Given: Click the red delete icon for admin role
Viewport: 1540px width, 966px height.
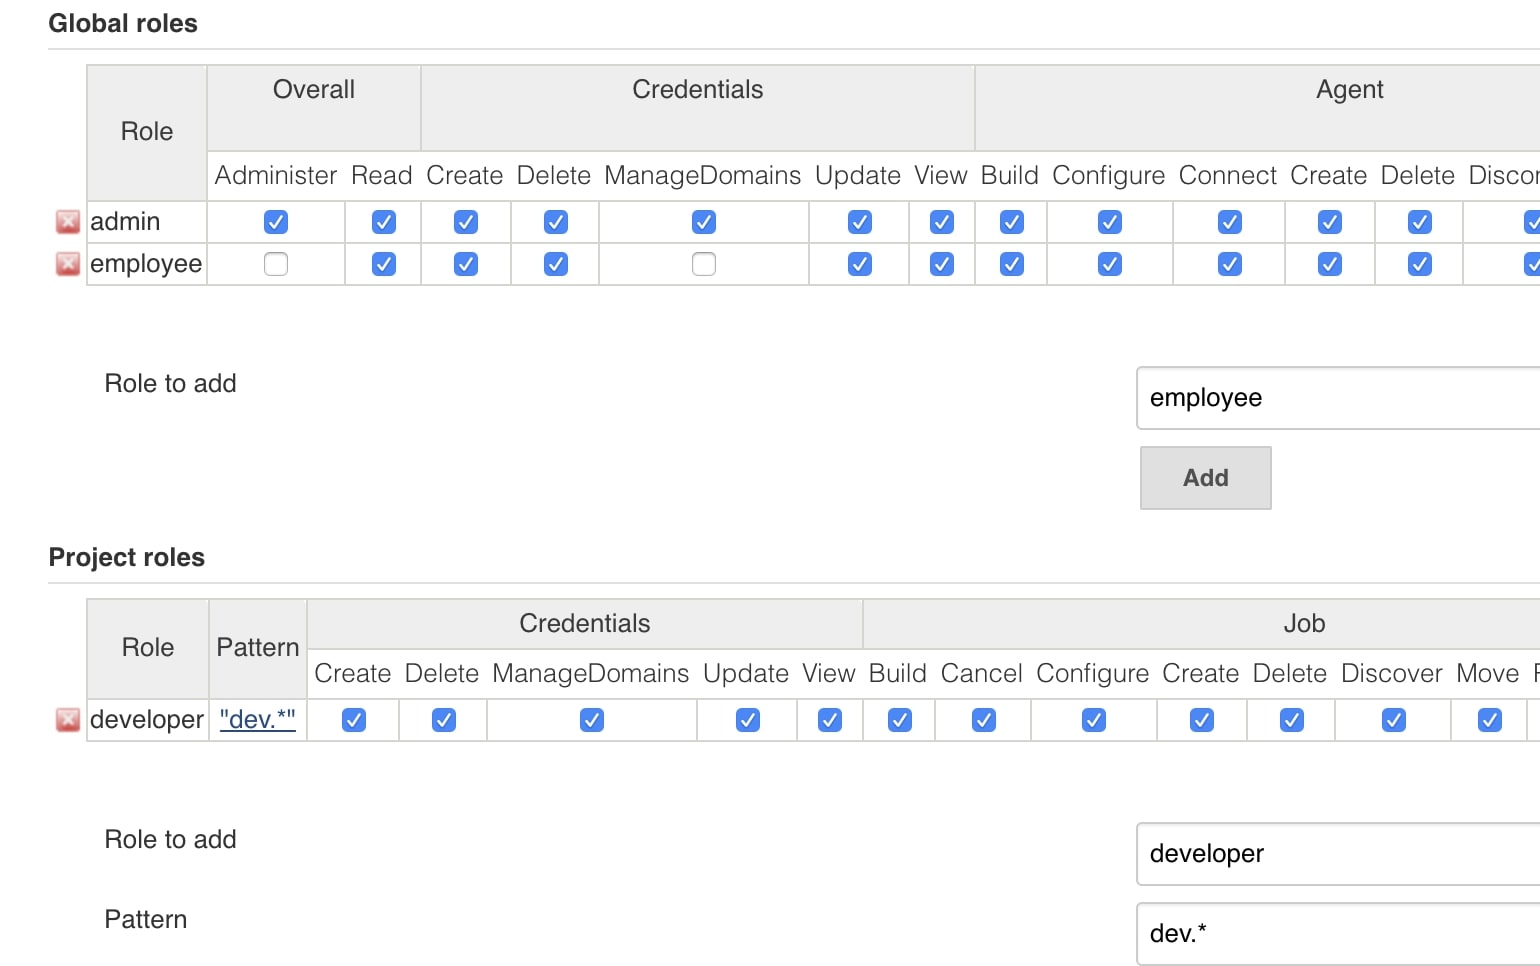Looking at the screenshot, I should pos(67,222).
